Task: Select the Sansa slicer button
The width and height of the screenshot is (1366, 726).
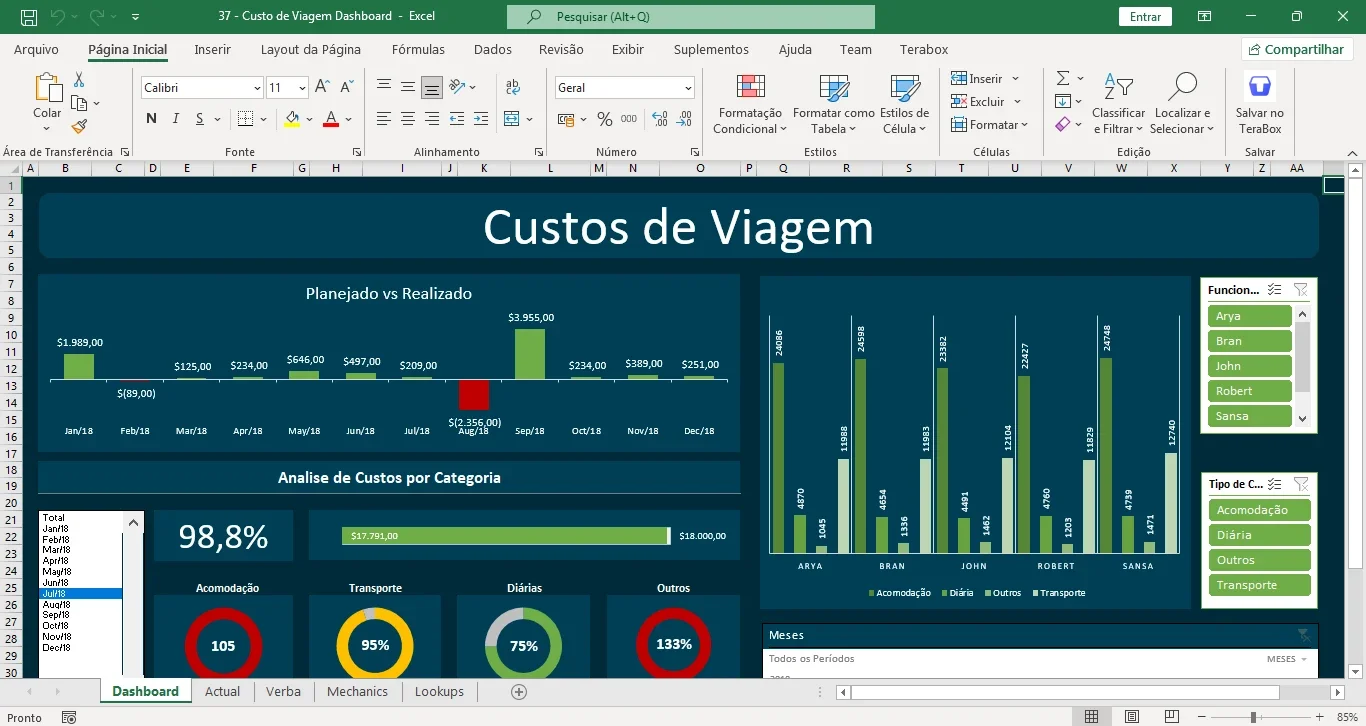Action: tap(1250, 416)
